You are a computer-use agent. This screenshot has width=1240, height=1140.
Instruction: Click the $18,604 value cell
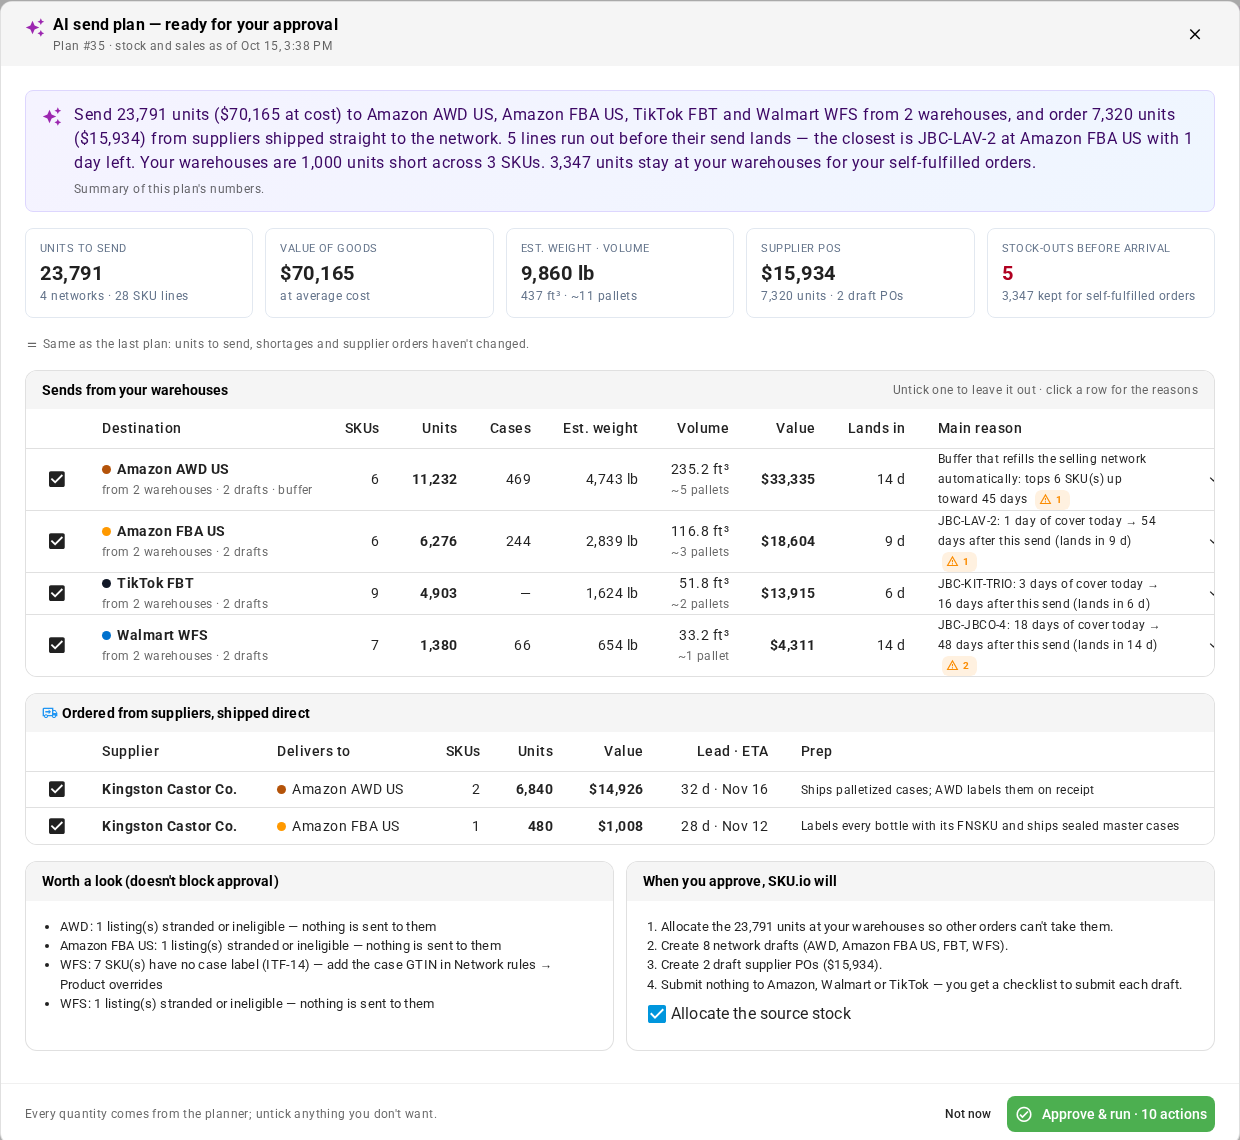point(788,541)
